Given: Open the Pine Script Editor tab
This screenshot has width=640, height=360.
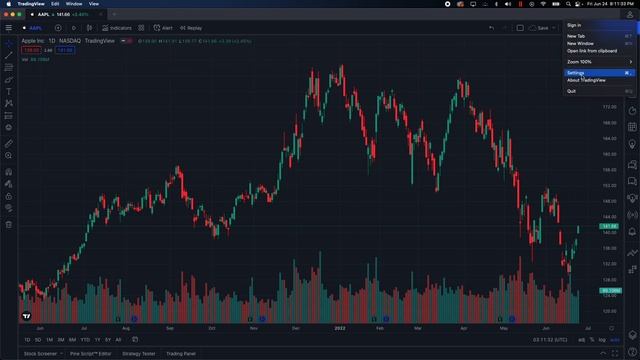Looking at the screenshot, I should 90,353.
